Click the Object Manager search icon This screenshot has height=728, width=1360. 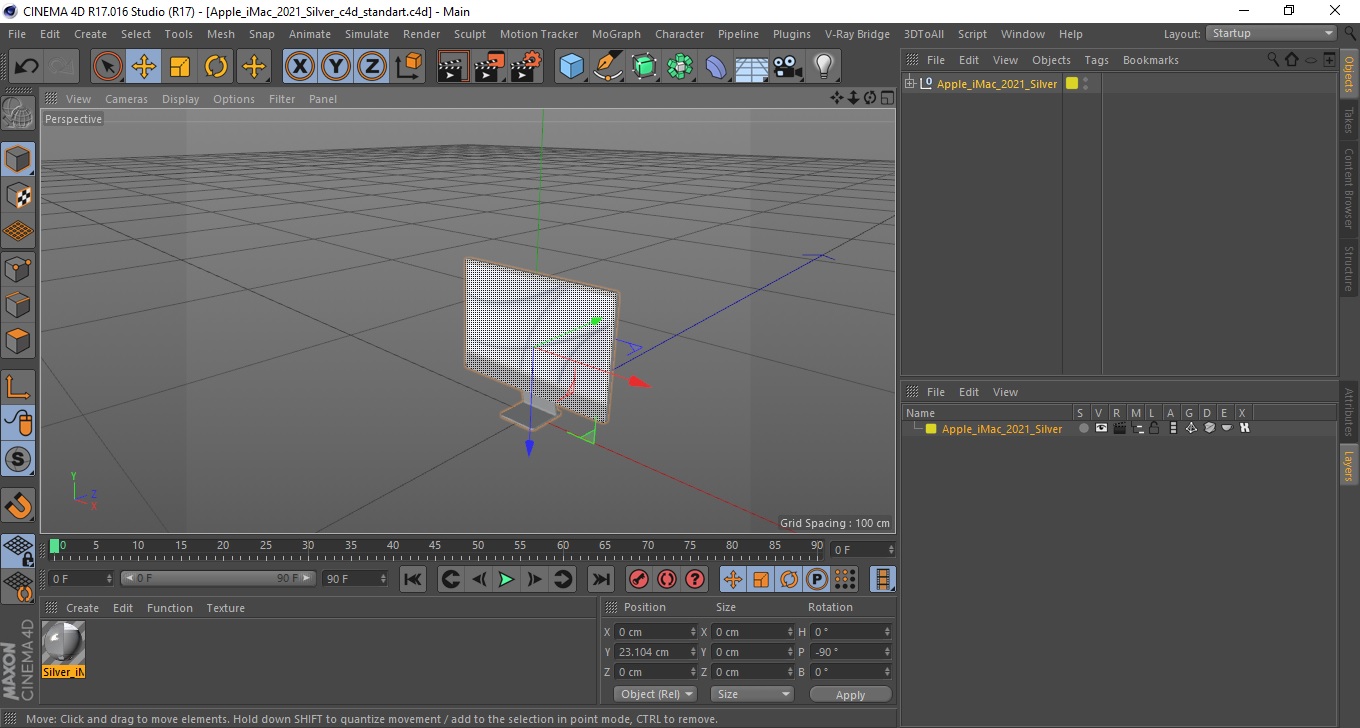pyautogui.click(x=1273, y=60)
